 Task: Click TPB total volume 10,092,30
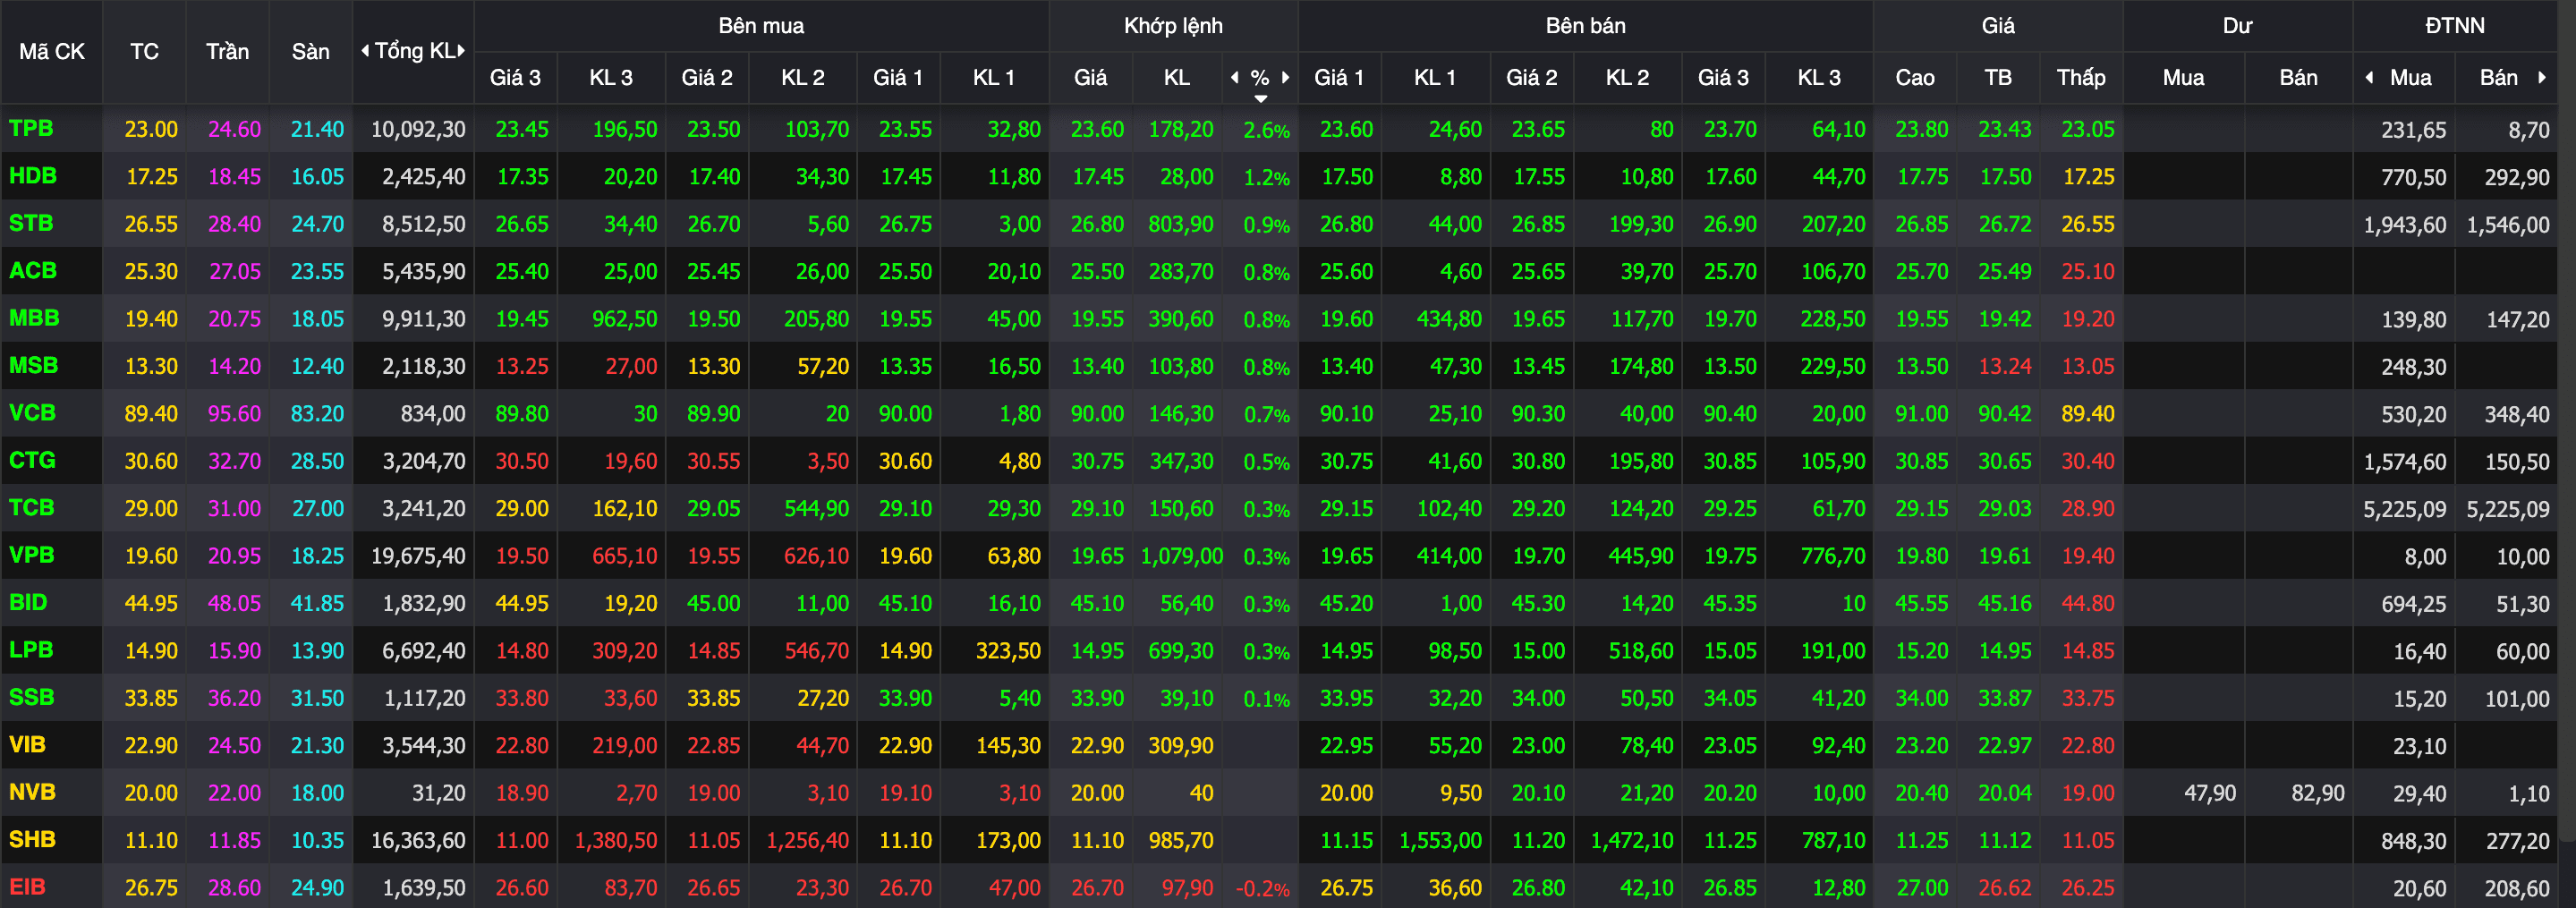[418, 129]
